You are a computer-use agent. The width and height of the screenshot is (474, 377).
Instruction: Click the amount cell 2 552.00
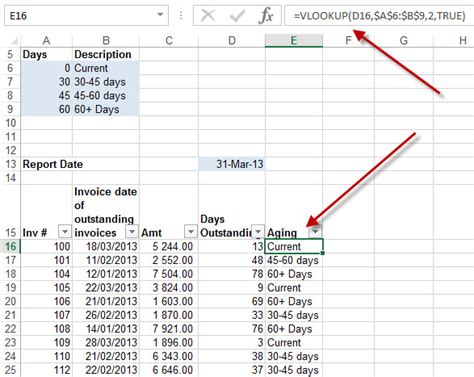point(169,260)
